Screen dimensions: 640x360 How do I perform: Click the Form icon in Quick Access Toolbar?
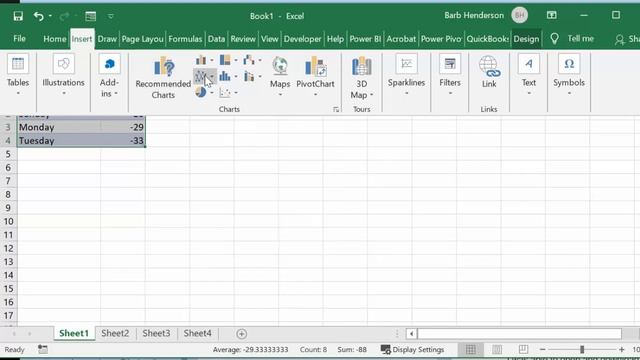pos(91,16)
